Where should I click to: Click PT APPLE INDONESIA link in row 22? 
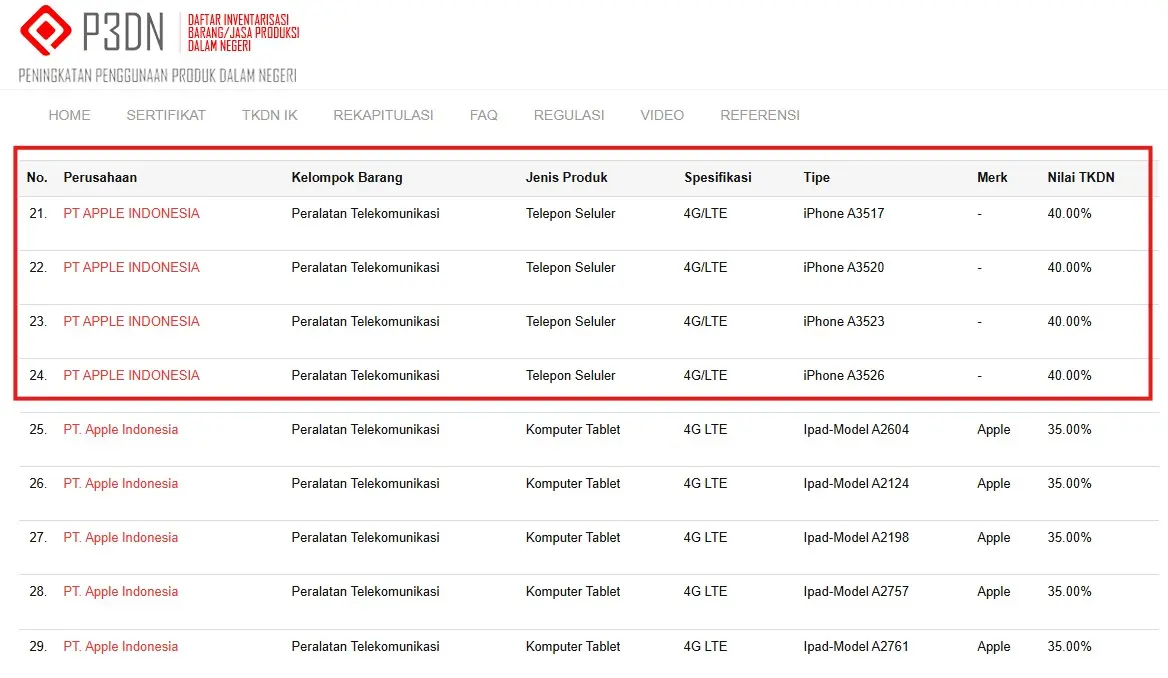point(131,267)
